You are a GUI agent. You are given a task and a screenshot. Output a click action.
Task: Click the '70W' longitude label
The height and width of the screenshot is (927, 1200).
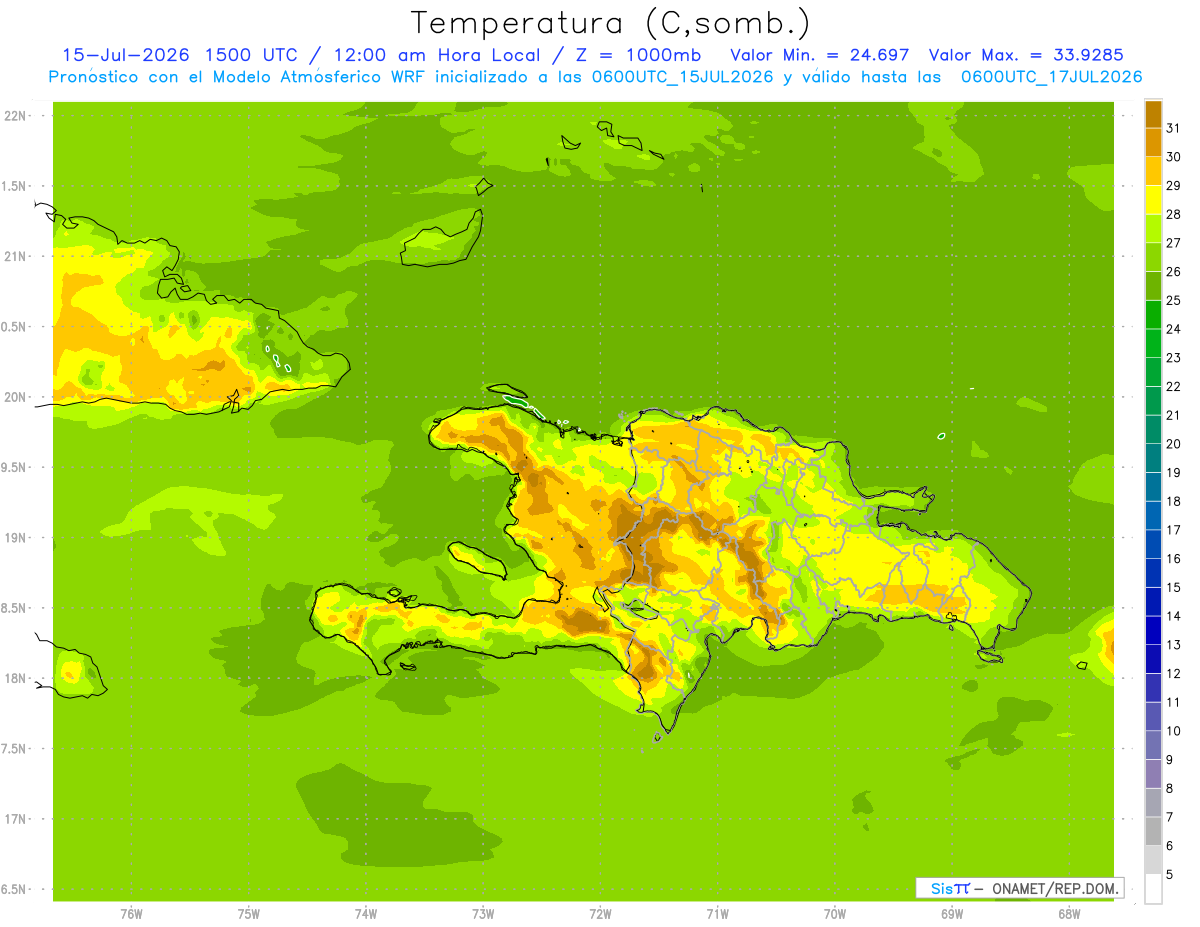(x=835, y=913)
